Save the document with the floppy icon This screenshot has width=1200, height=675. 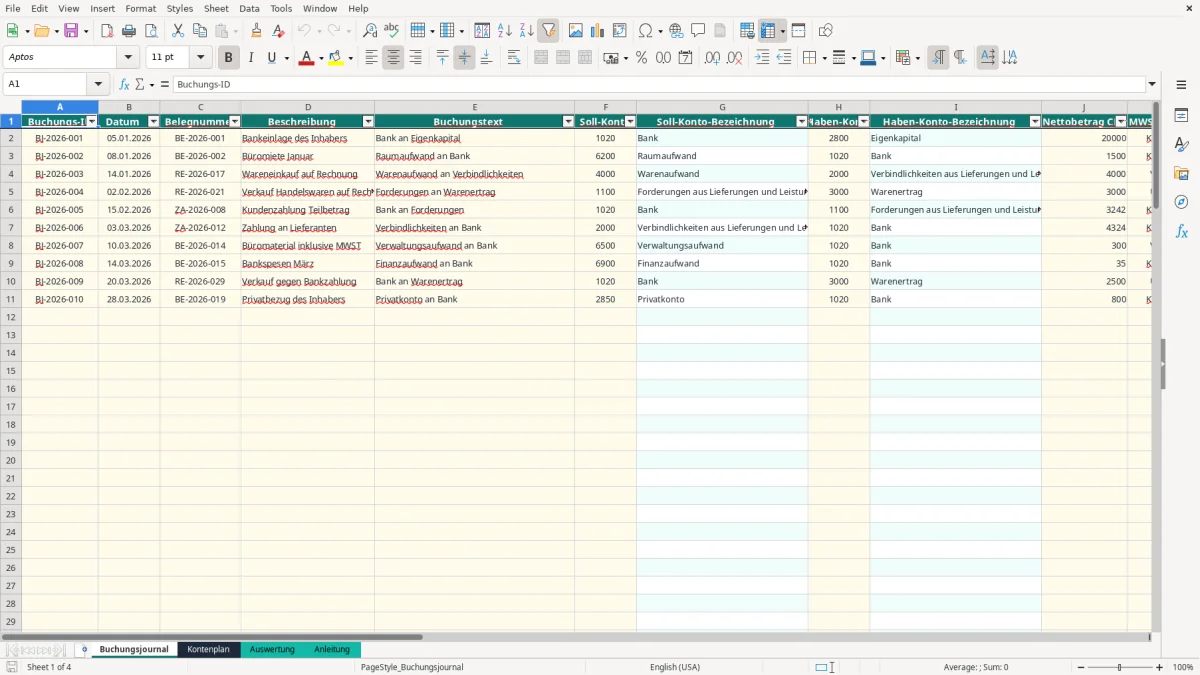(x=71, y=31)
